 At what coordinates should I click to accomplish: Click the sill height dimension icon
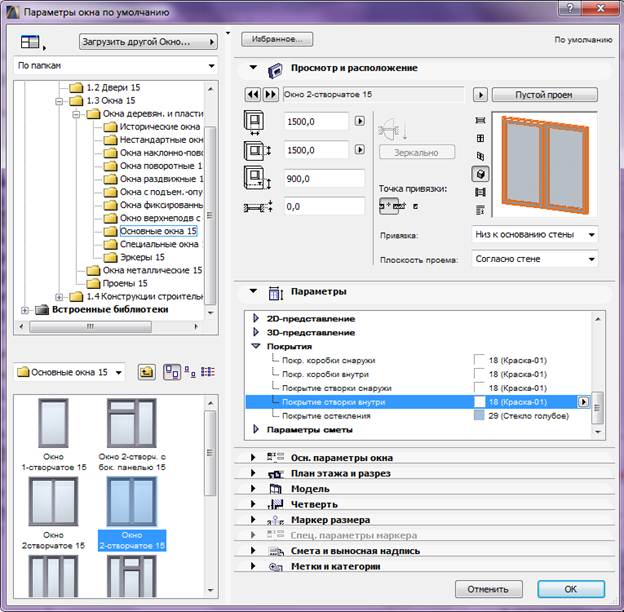click(256, 178)
